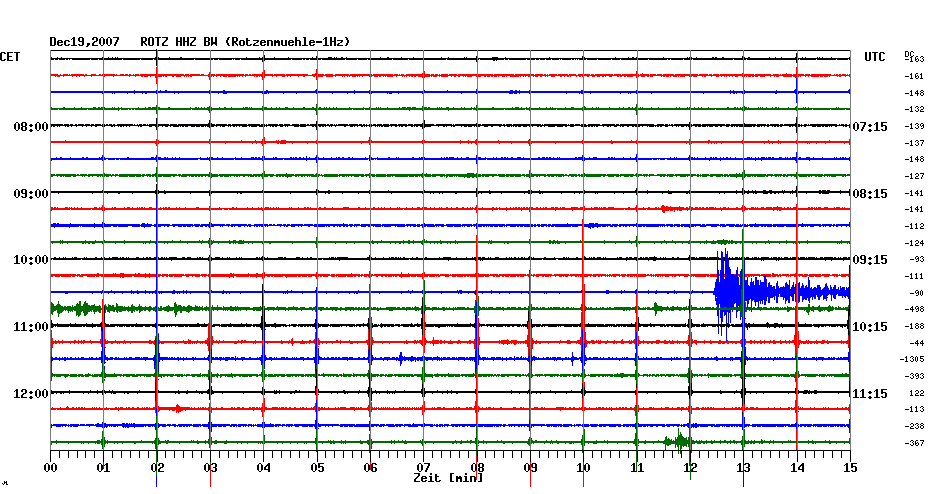Click the DC offset value -93
The height and width of the screenshot is (494, 930).
916,260
